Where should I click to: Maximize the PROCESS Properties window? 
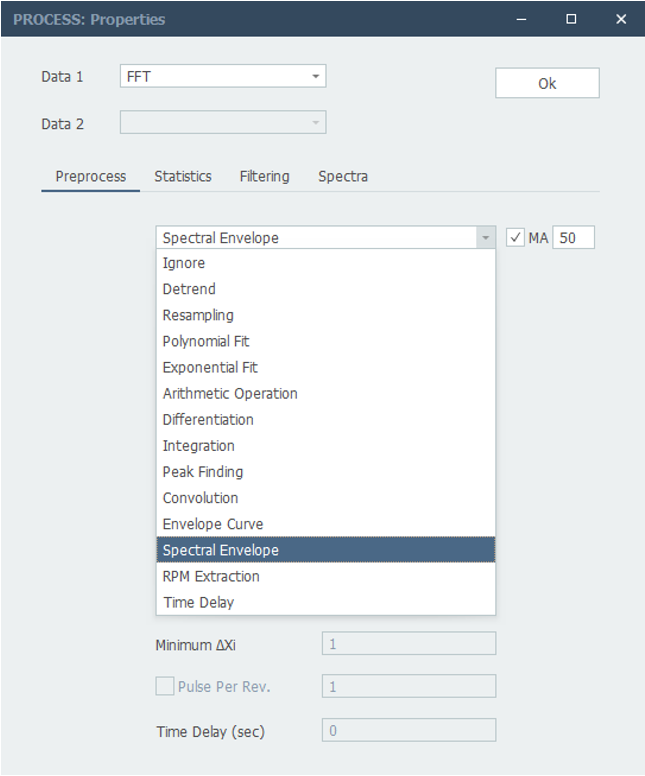pos(571,19)
